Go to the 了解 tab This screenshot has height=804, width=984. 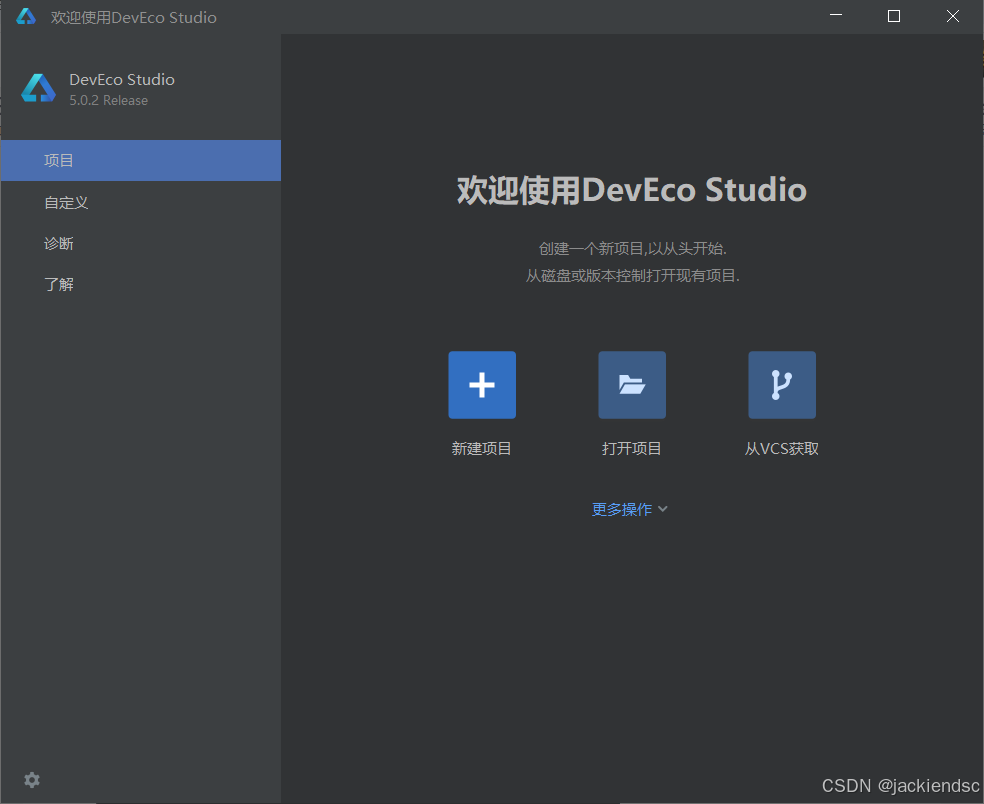click(141, 284)
